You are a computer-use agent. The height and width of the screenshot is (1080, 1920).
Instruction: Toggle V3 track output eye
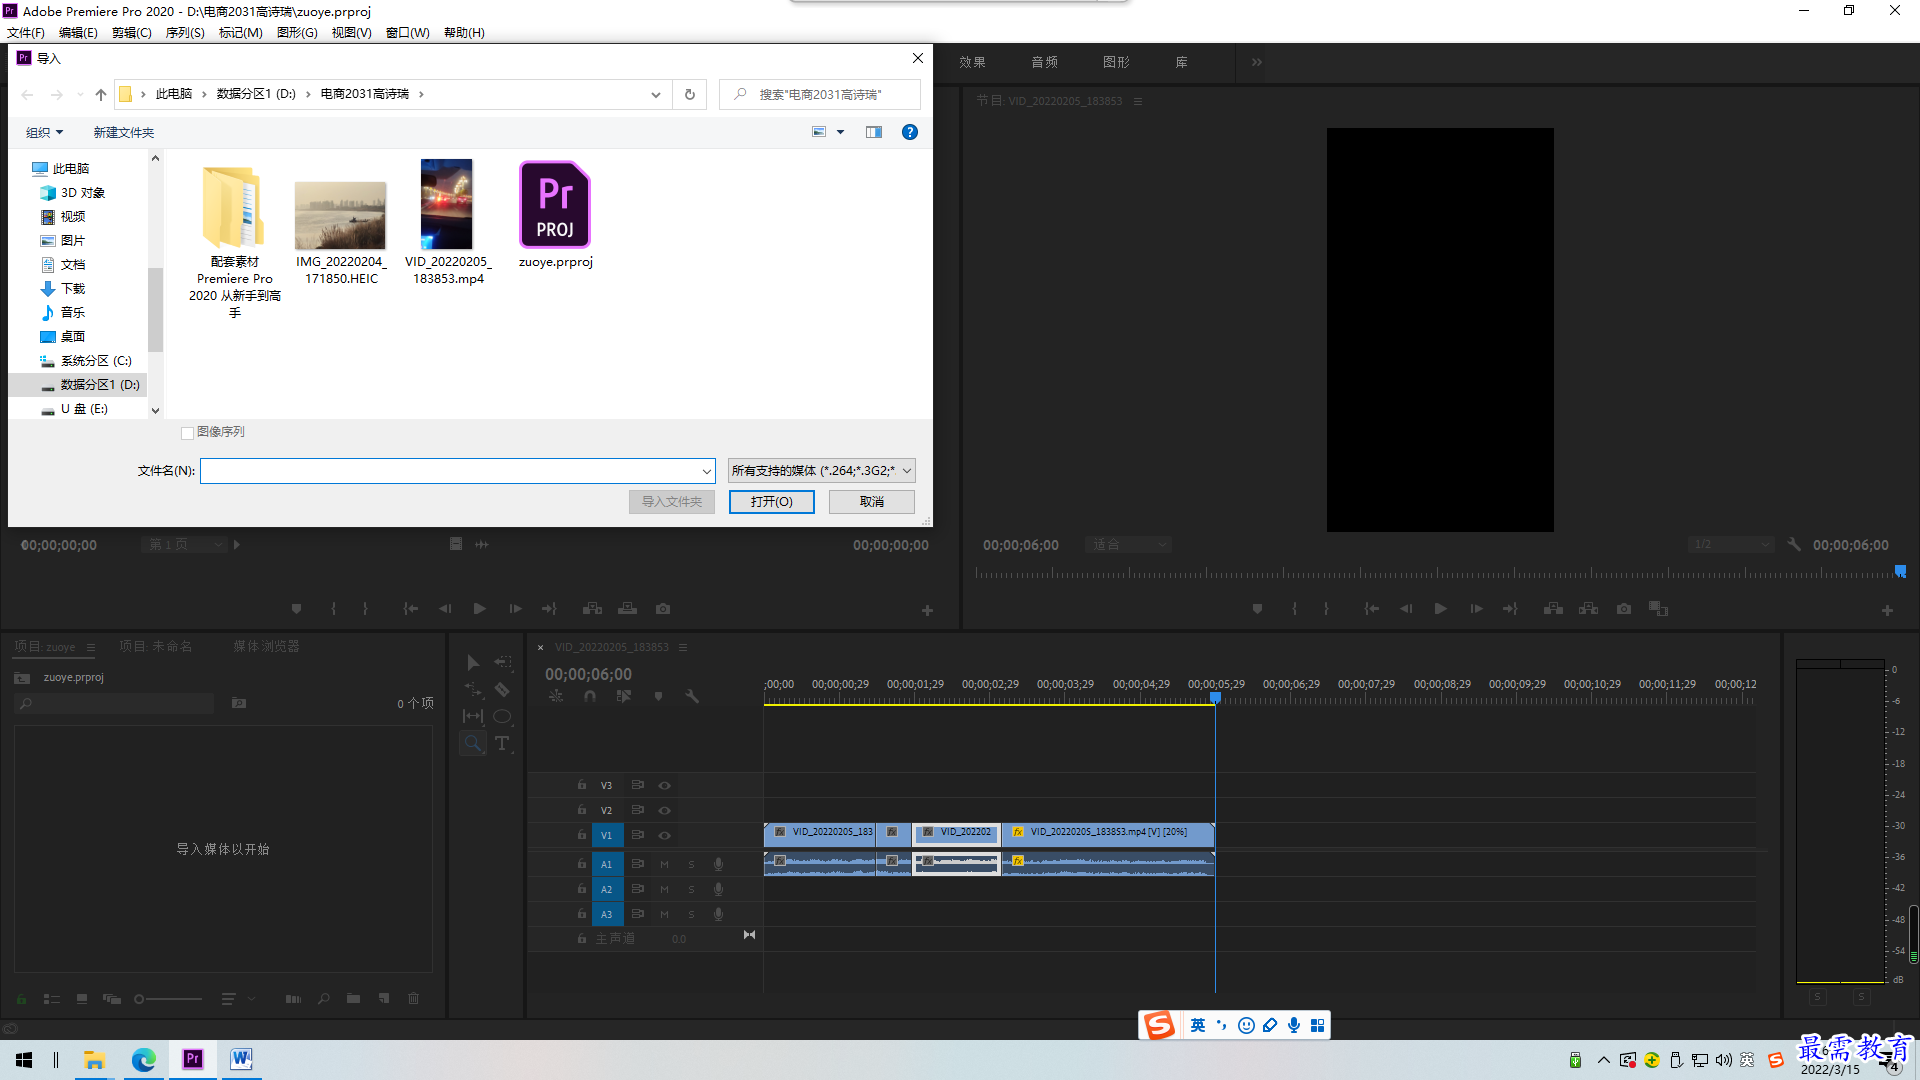click(x=664, y=785)
